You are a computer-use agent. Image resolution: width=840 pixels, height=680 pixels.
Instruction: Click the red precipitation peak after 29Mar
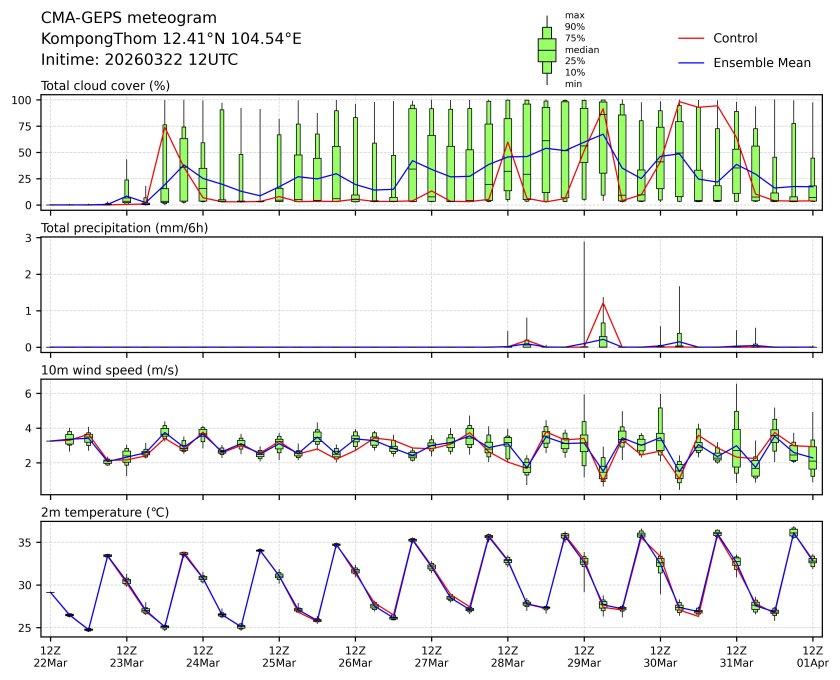click(603, 302)
